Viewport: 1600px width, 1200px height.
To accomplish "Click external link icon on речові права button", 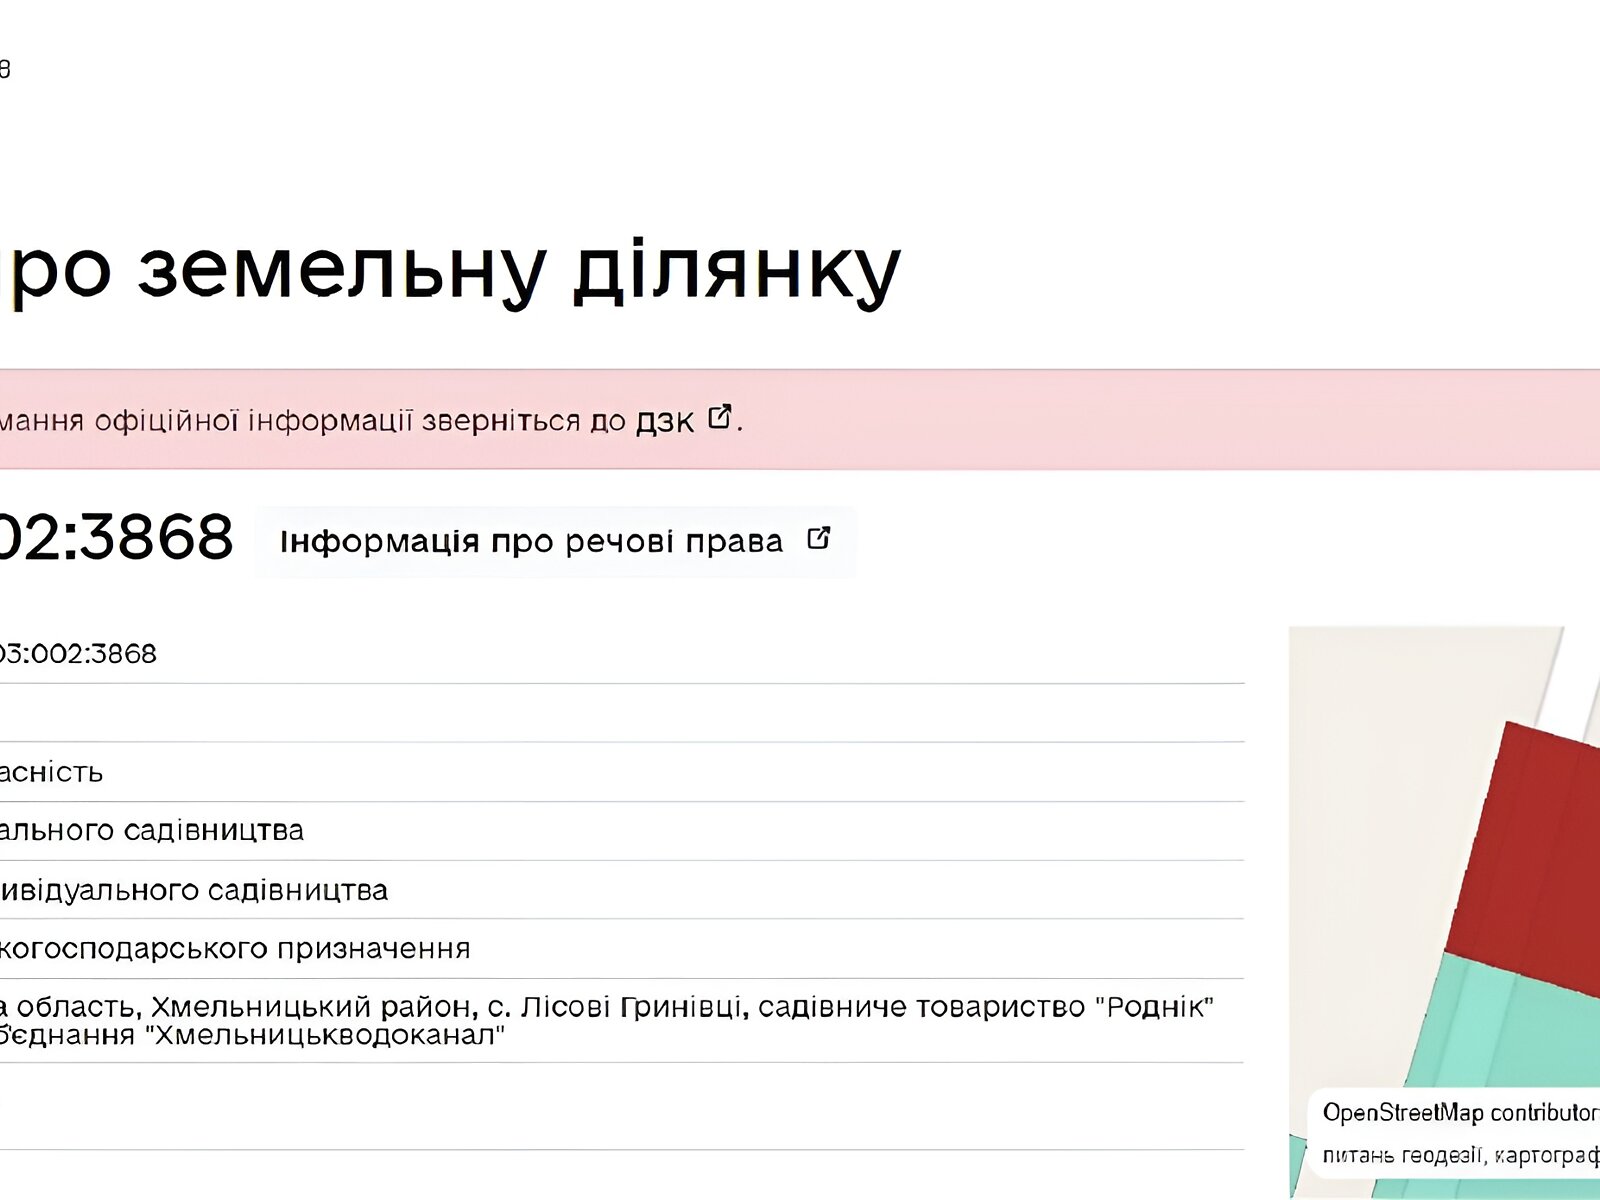I will (819, 539).
